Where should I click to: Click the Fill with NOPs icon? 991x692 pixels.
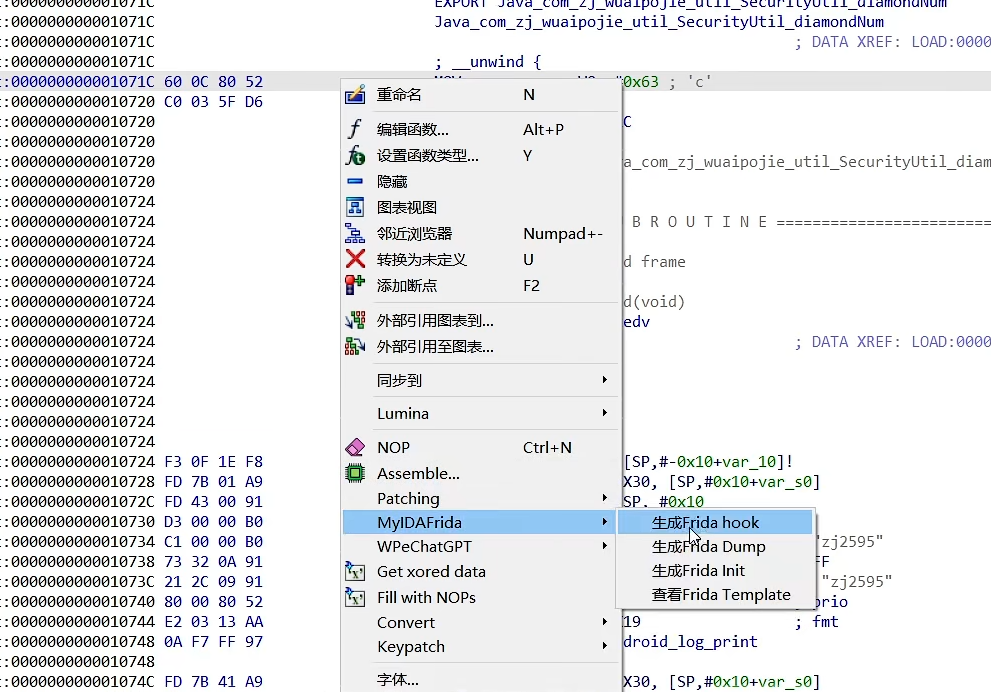click(355, 597)
